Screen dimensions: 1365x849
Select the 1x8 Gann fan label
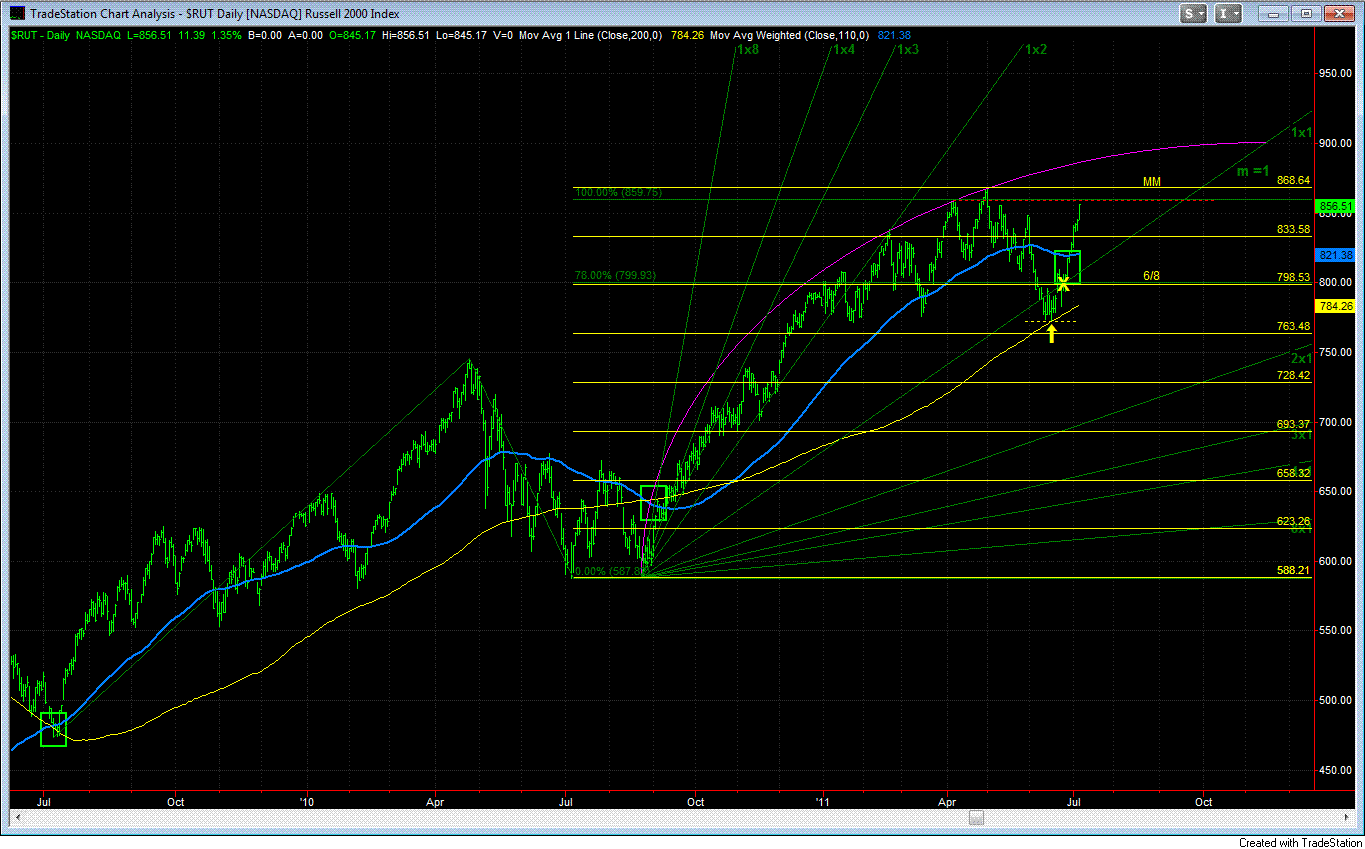[x=746, y=49]
